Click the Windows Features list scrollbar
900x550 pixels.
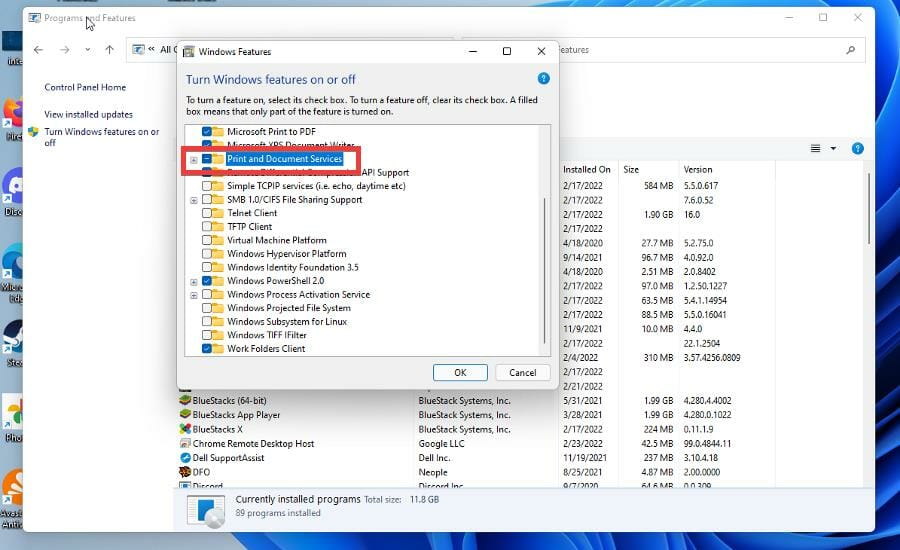(544, 270)
